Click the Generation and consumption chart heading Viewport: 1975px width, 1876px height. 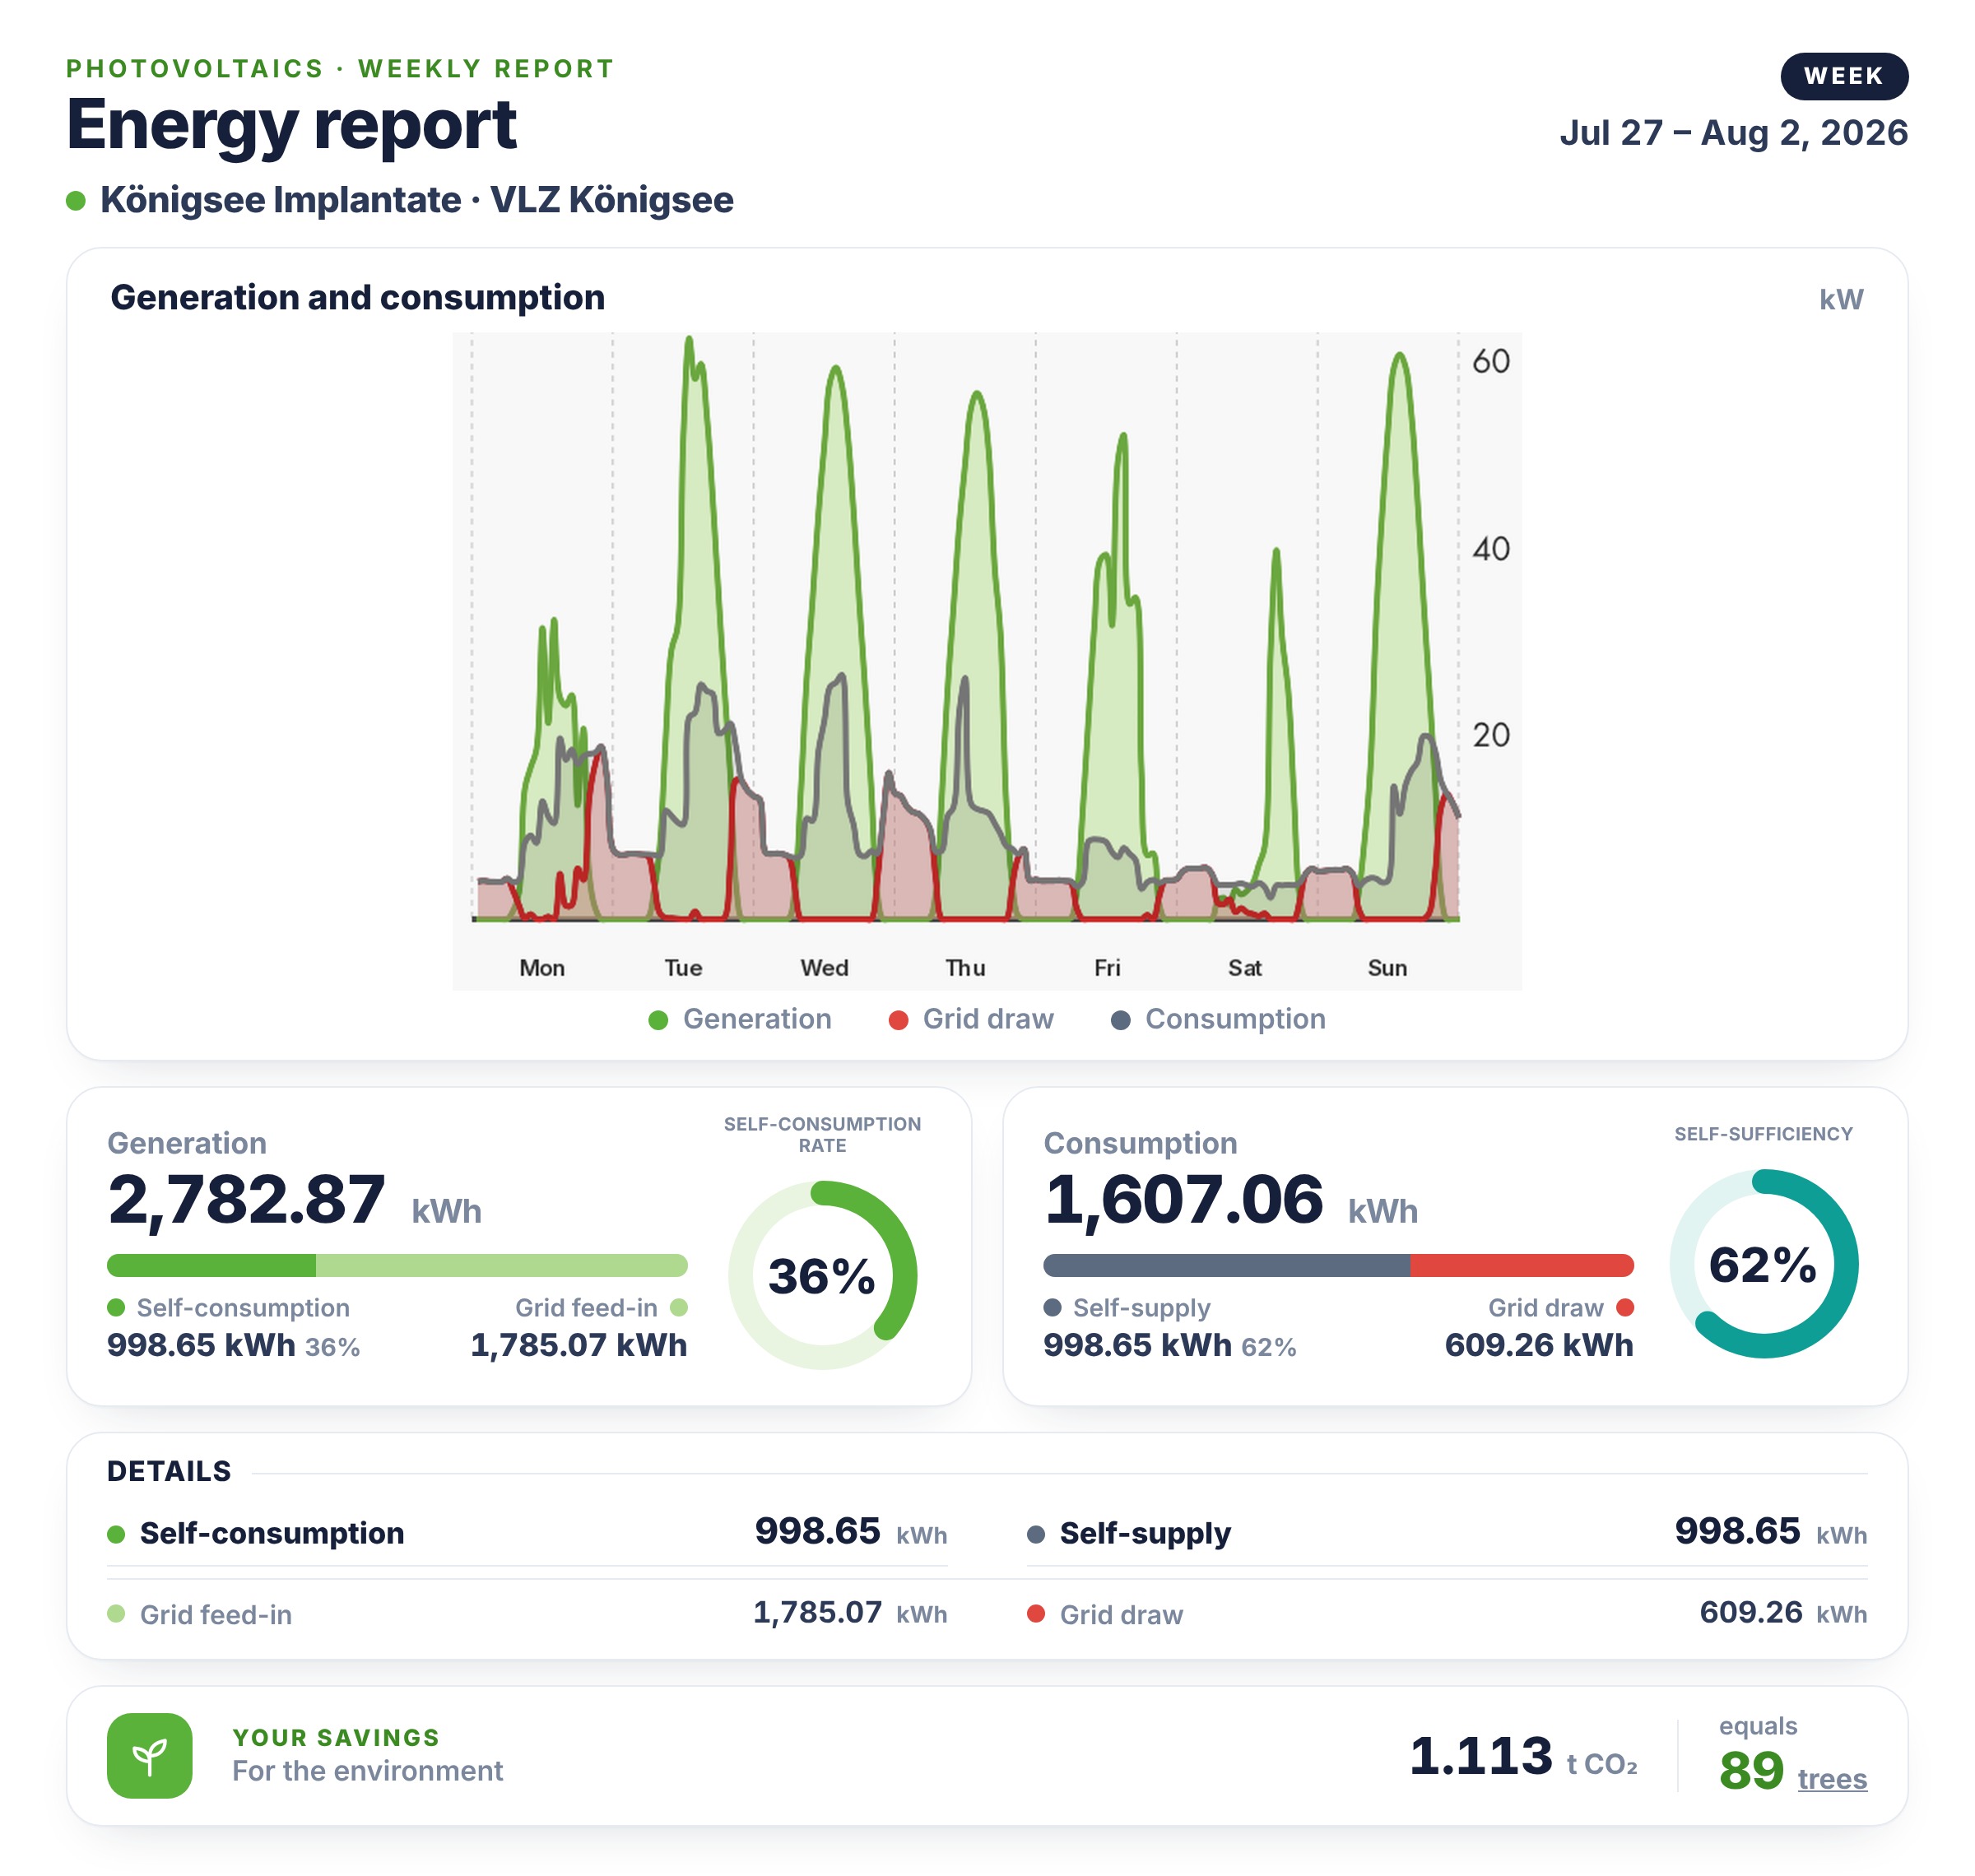[x=357, y=298]
